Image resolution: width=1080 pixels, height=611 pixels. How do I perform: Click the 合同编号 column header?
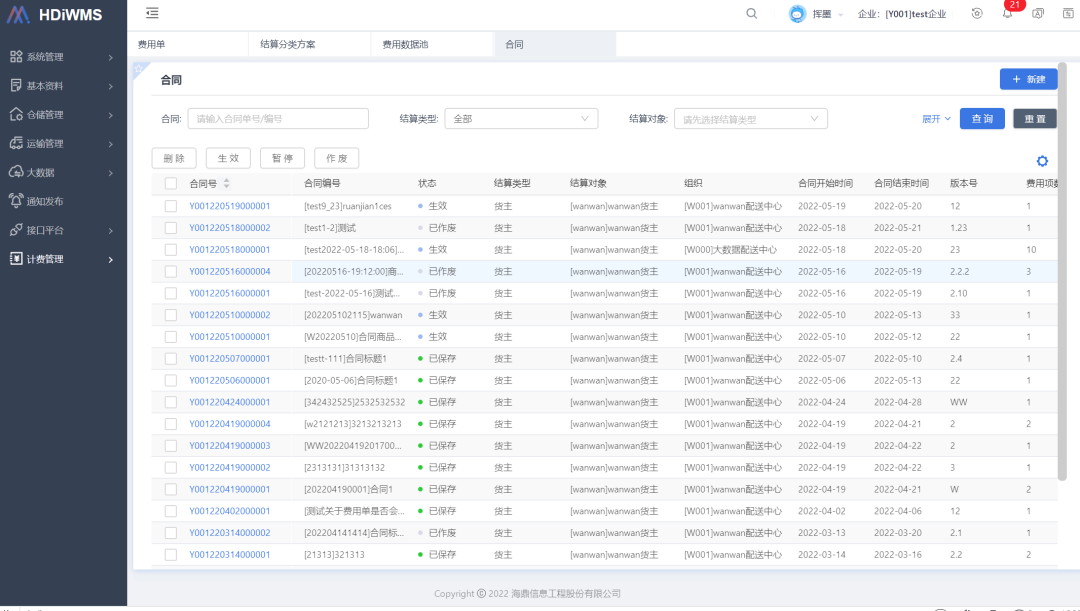coord(322,183)
